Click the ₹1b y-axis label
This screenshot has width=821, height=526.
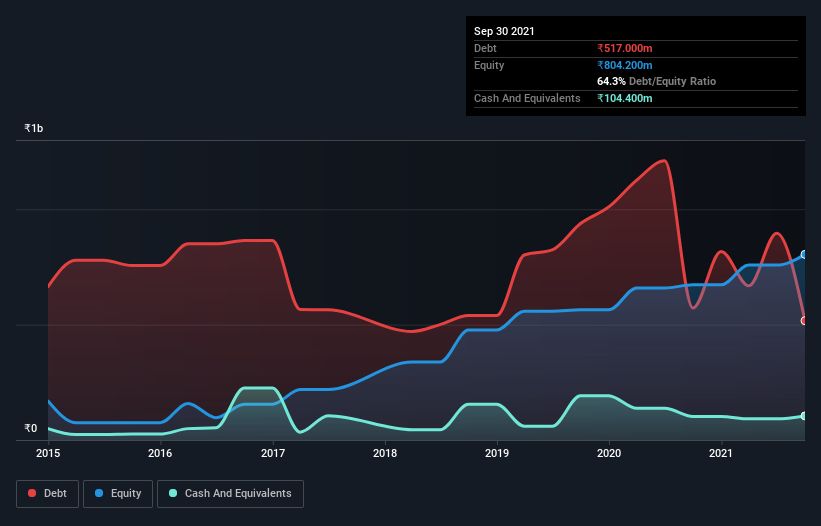point(34,128)
